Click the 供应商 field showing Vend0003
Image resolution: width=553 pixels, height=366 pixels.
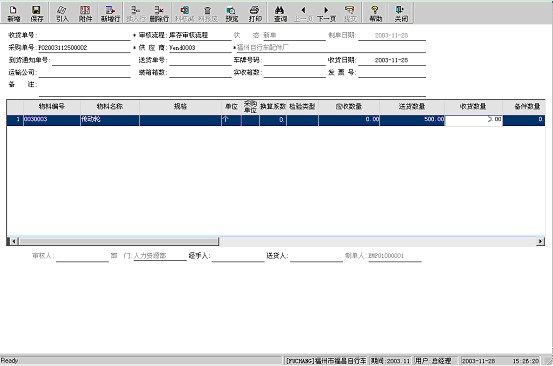pos(200,48)
